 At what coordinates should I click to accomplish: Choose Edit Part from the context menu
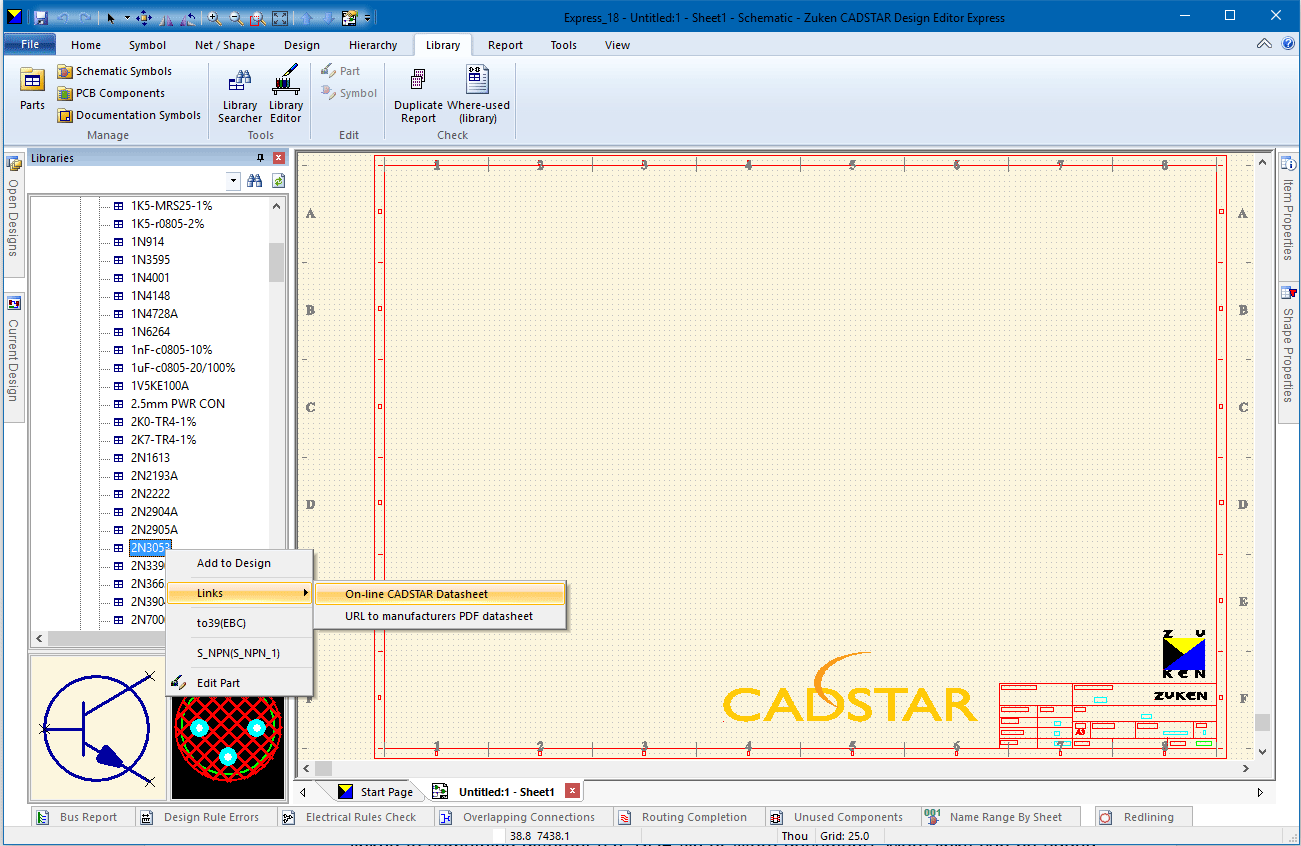pos(239,683)
